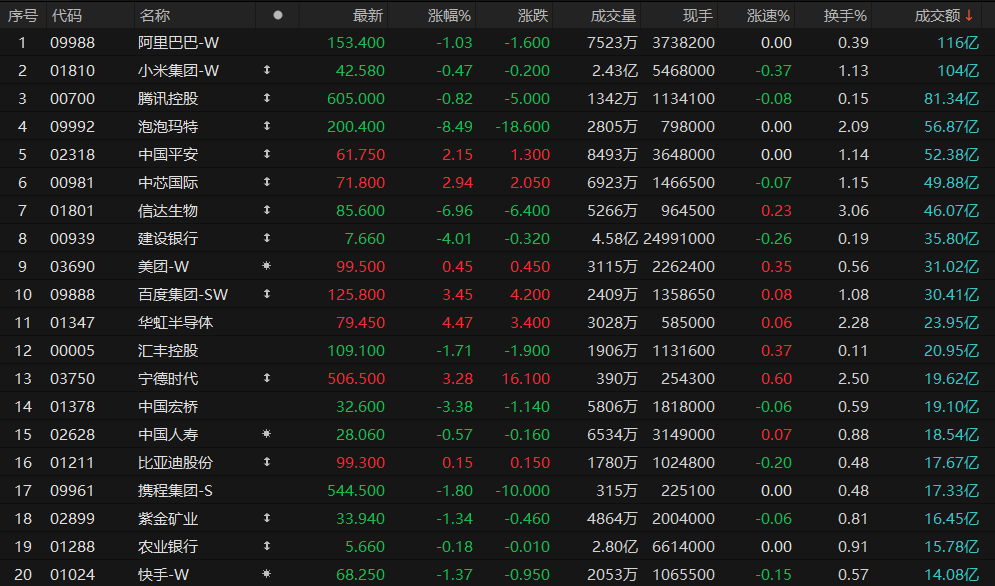Click the latest price 109.100 for 汇丰控股
Screen dimensions: 995x586
coord(356,350)
